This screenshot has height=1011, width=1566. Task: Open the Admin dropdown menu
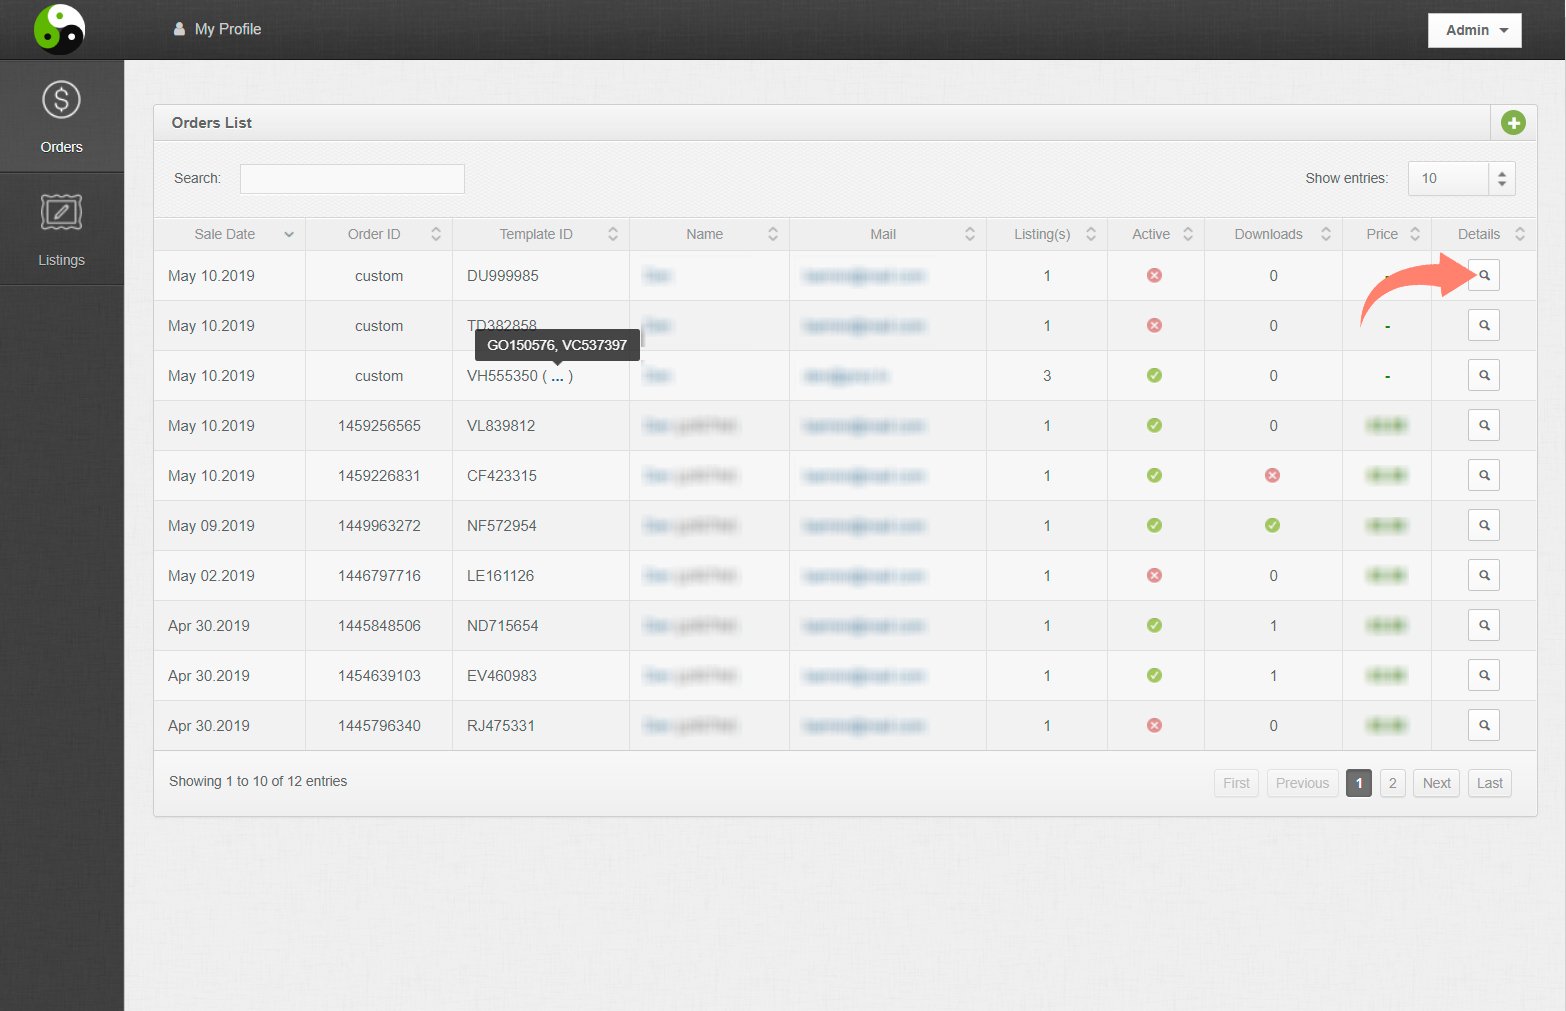coord(1474,30)
